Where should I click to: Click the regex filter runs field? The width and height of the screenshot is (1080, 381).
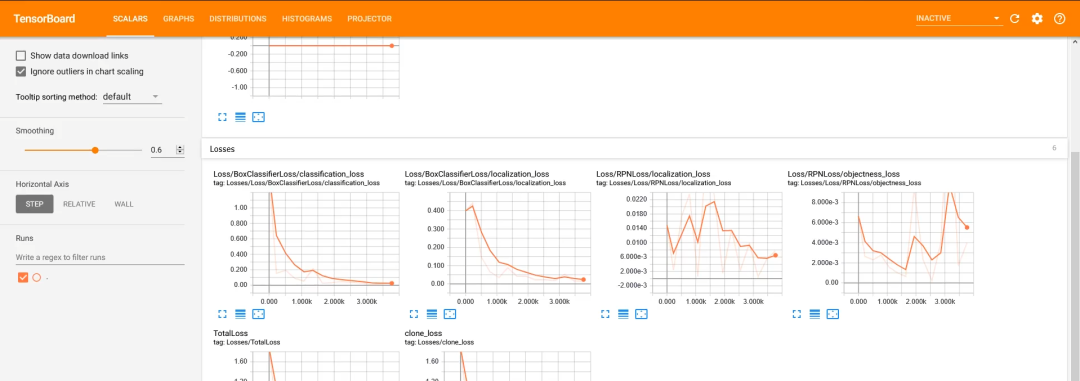tap(100, 257)
